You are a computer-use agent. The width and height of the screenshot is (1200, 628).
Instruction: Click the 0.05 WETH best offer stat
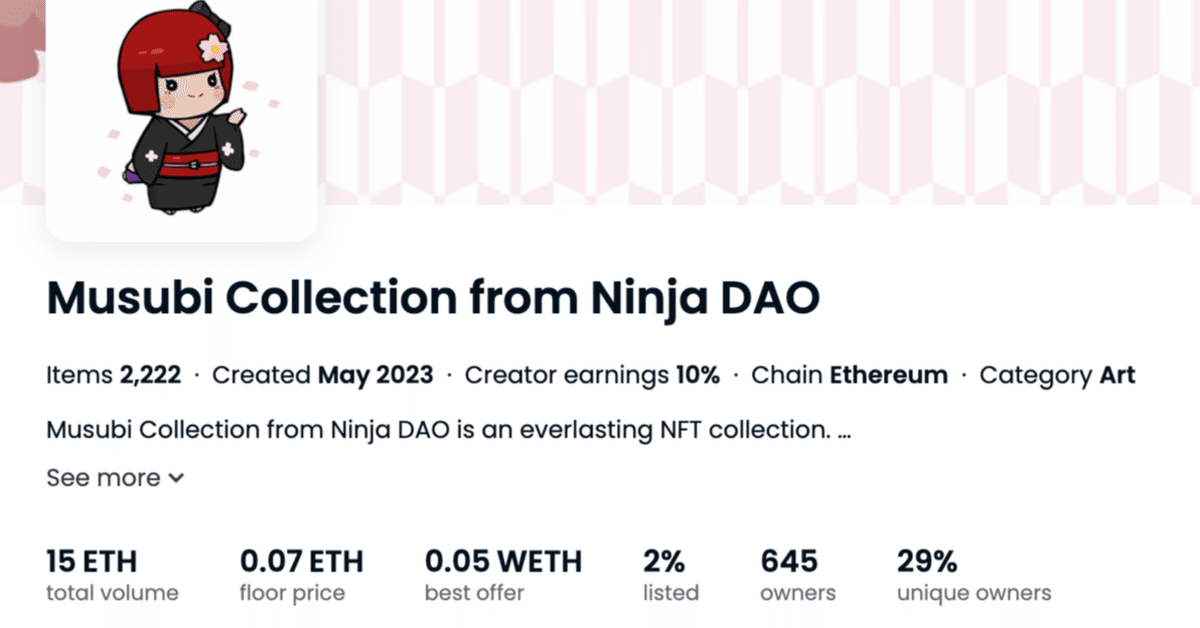(x=503, y=576)
